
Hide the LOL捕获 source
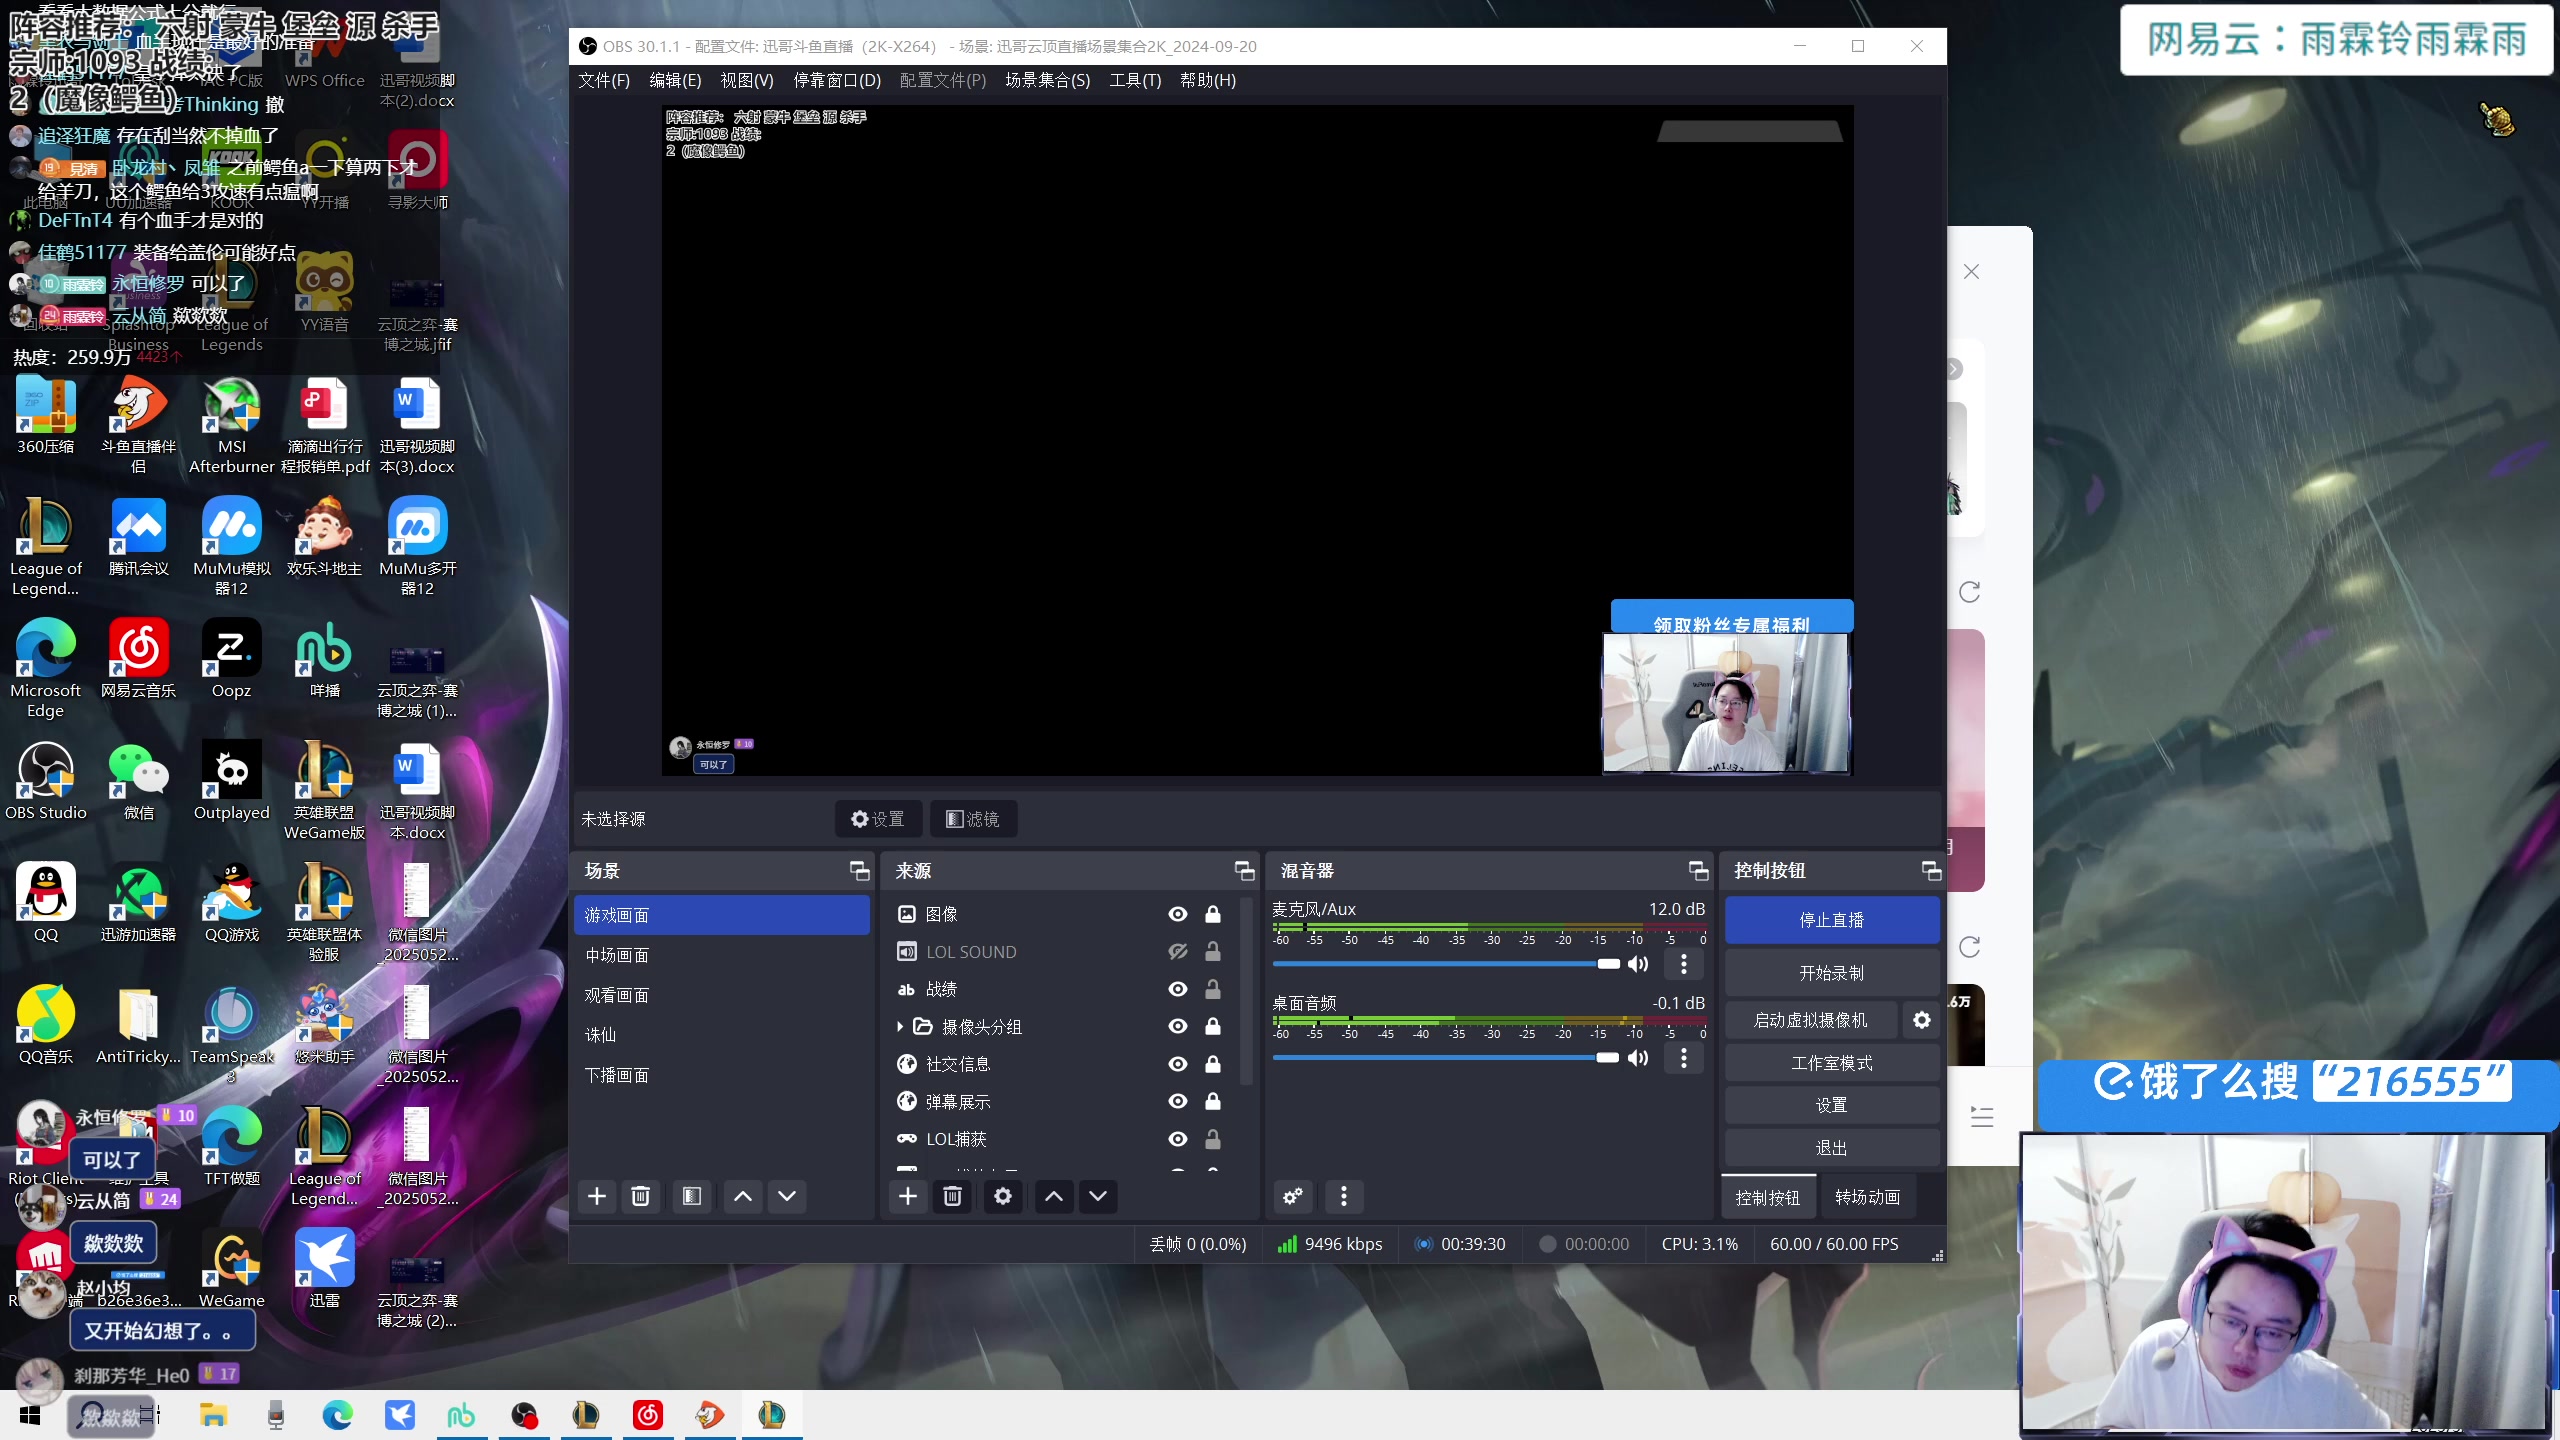(x=1178, y=1139)
